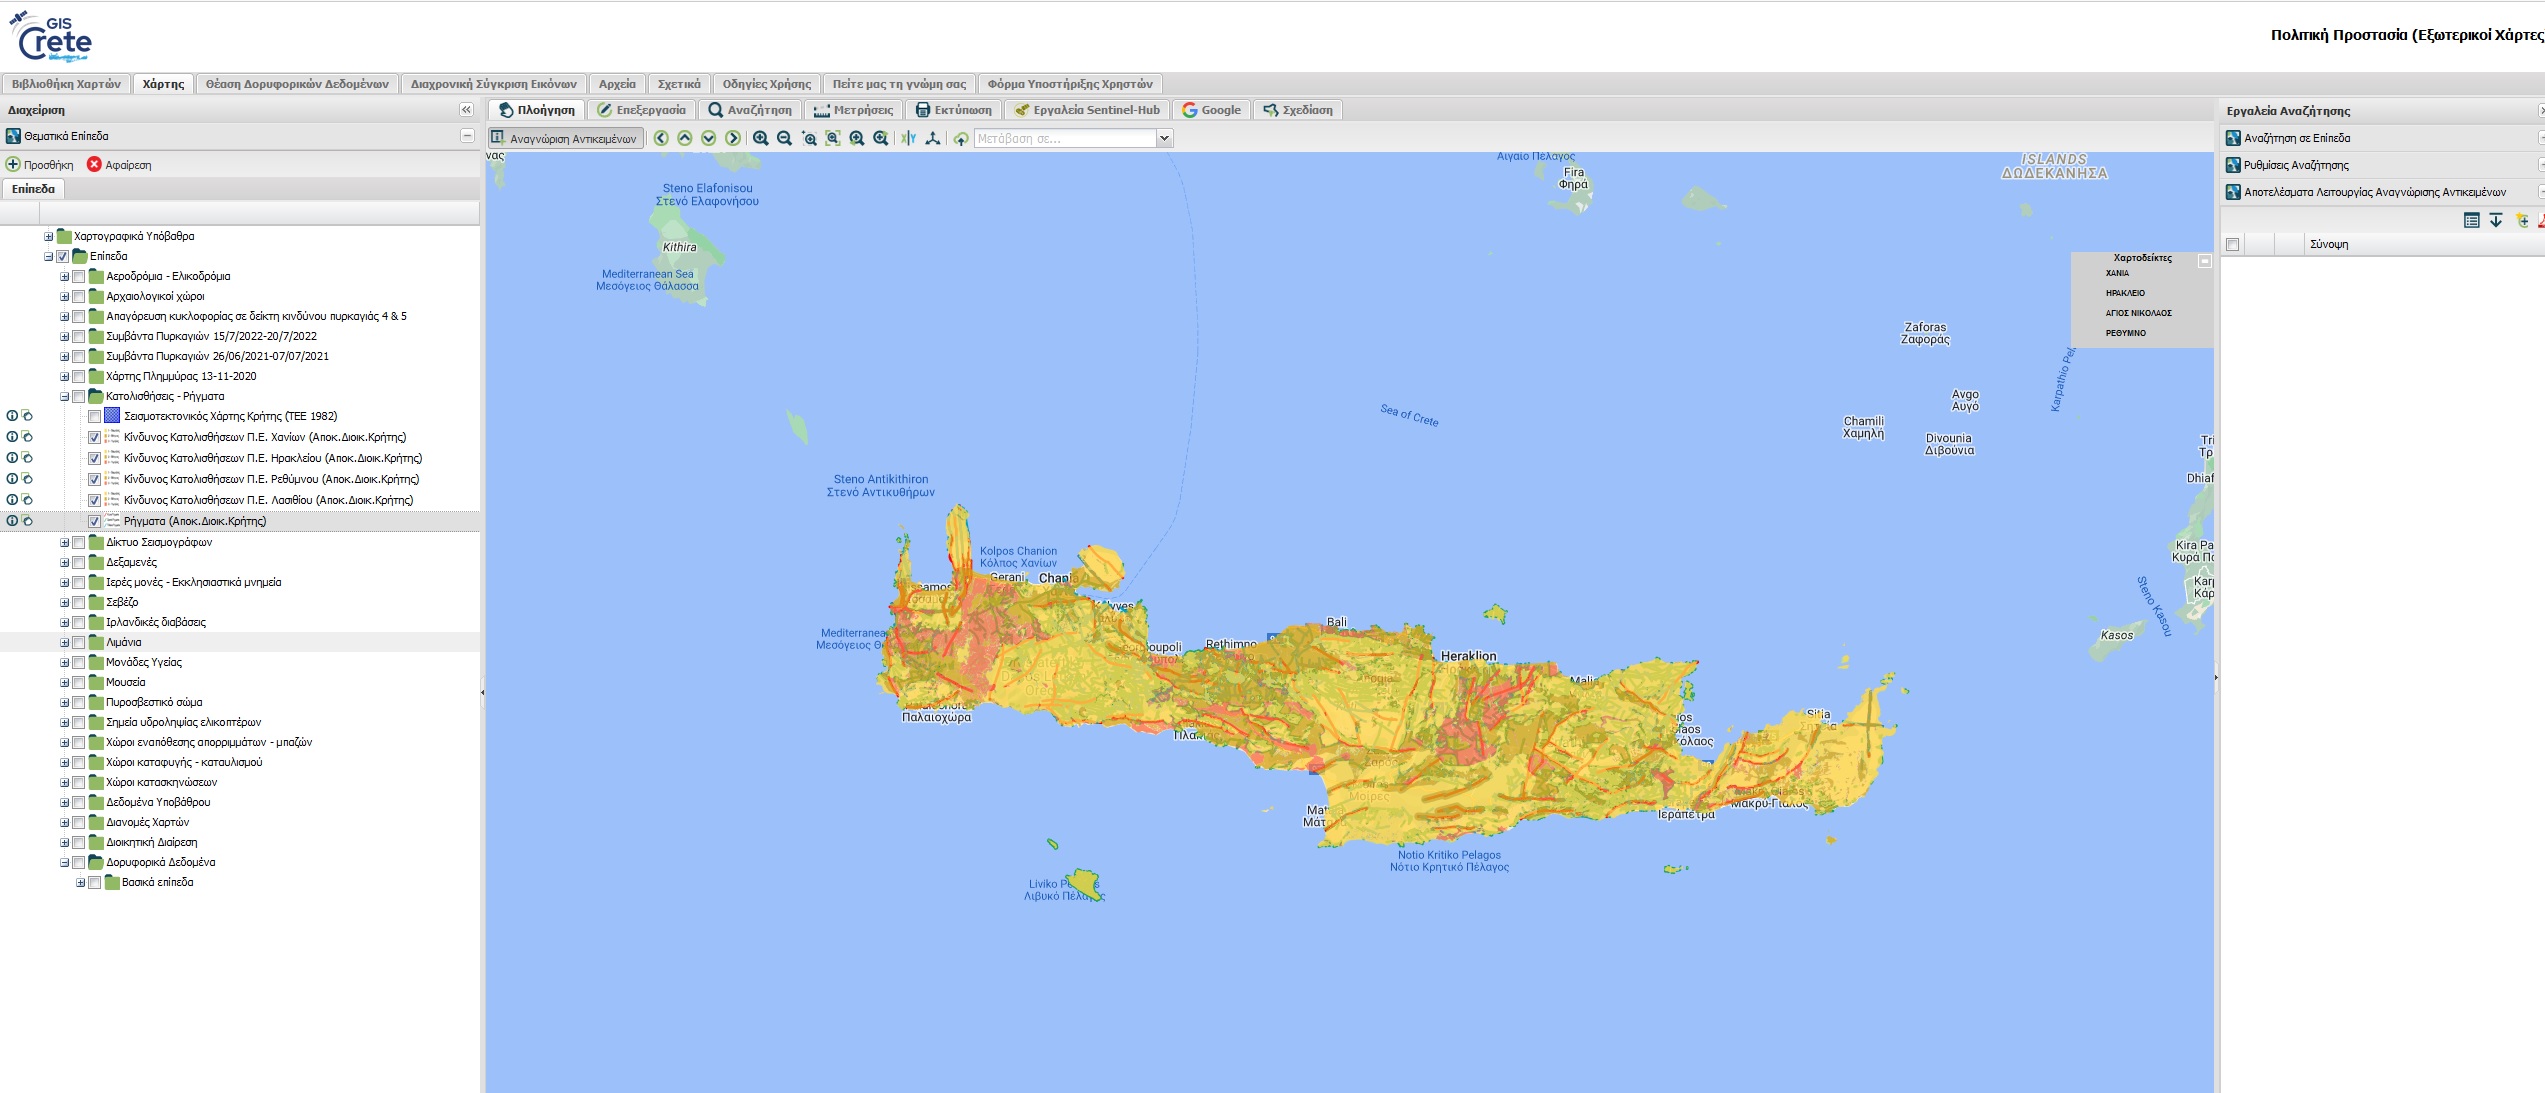Pan map down with the down arrow icon
This screenshot has width=2545, height=1093.
click(709, 138)
